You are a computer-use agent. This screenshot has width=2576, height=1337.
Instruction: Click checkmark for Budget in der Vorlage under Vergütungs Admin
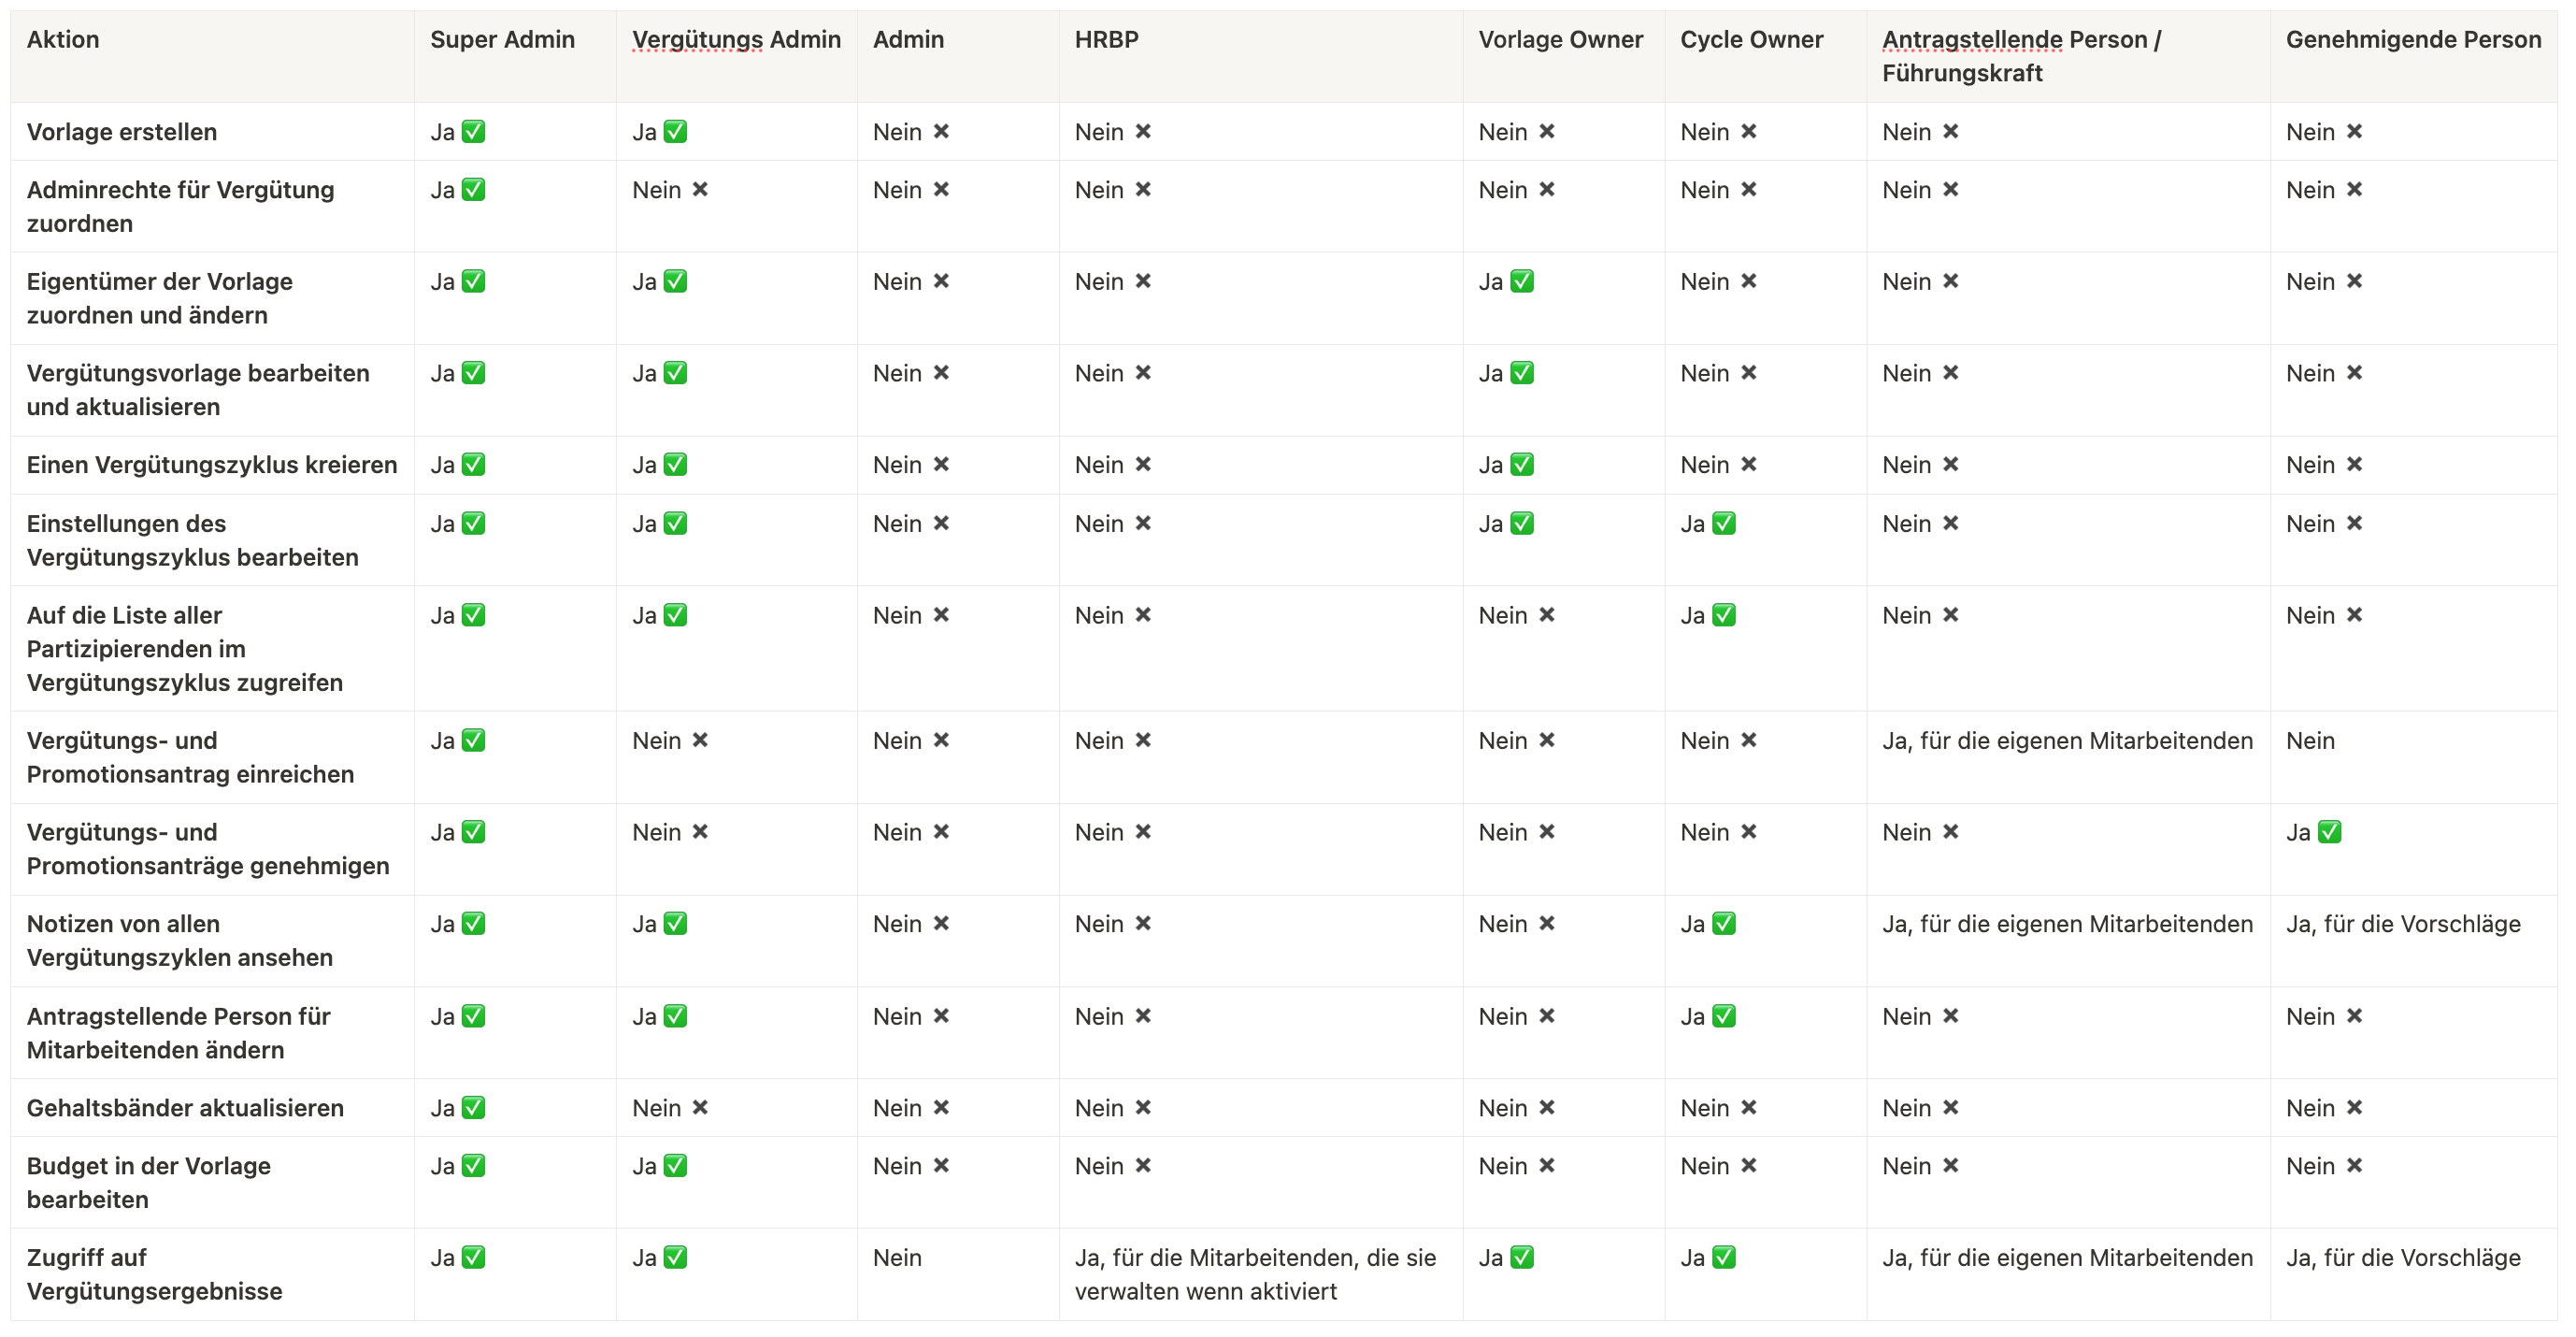(x=675, y=1165)
